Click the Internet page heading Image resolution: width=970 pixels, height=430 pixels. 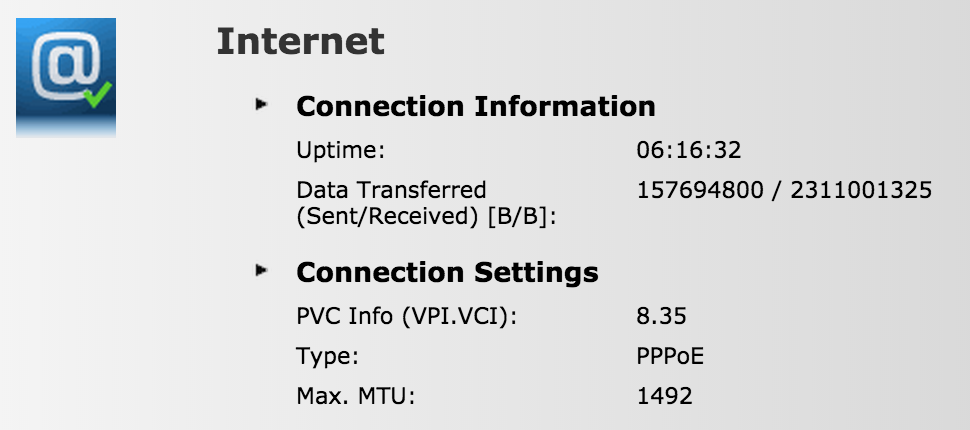300,42
